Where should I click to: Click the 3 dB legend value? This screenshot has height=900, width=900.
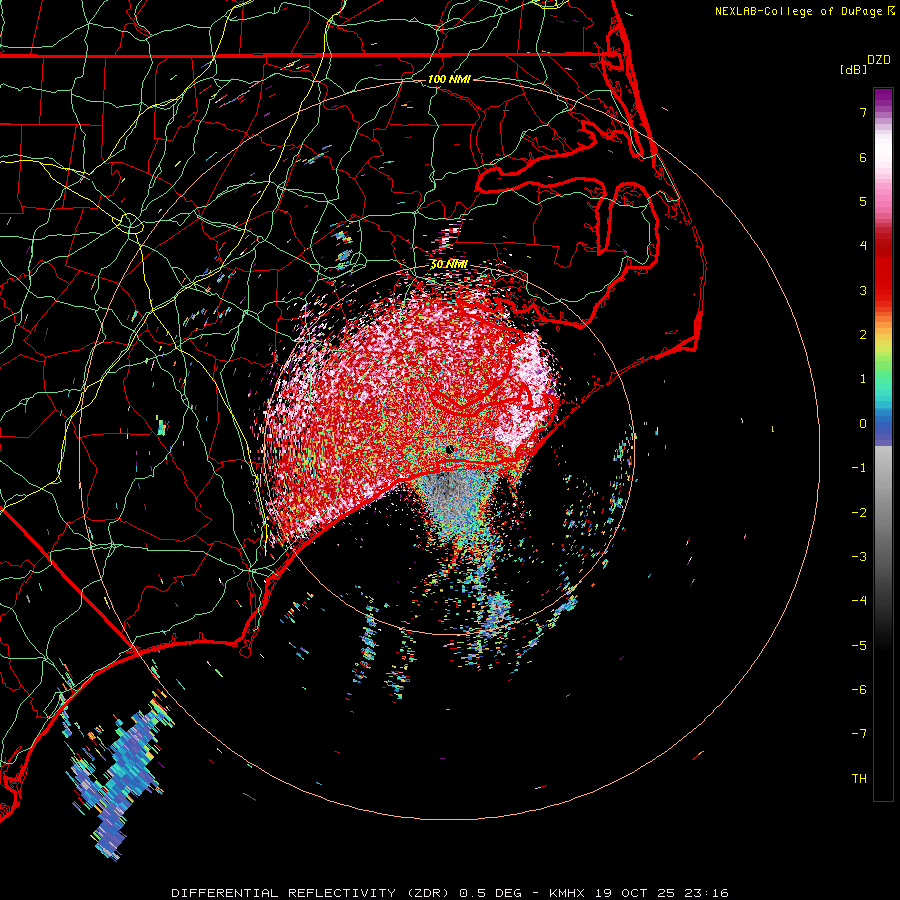[863, 290]
